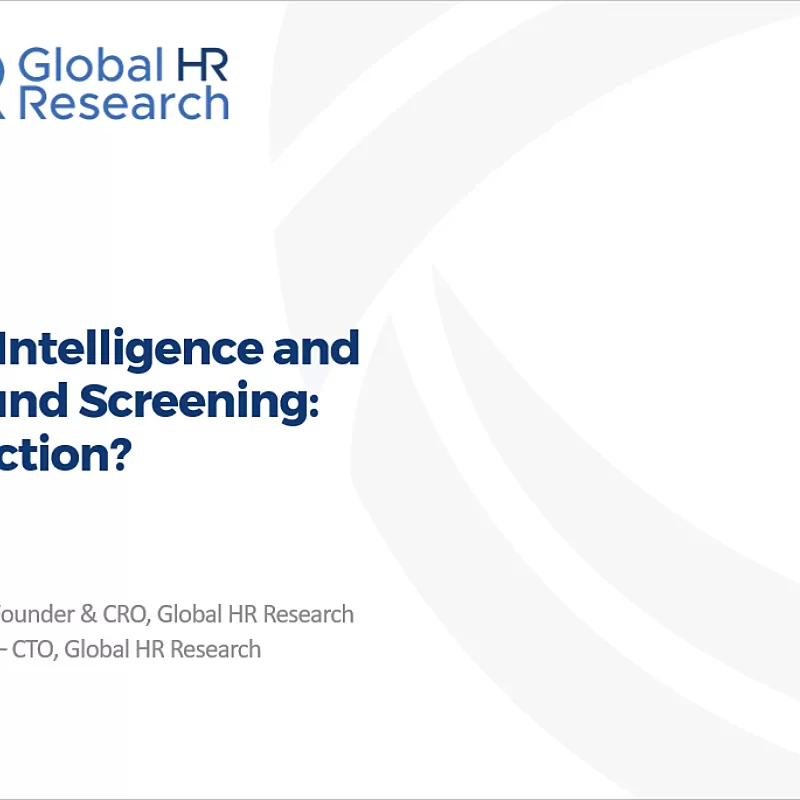Click "Global HR Research" on the CTO line

(164, 649)
